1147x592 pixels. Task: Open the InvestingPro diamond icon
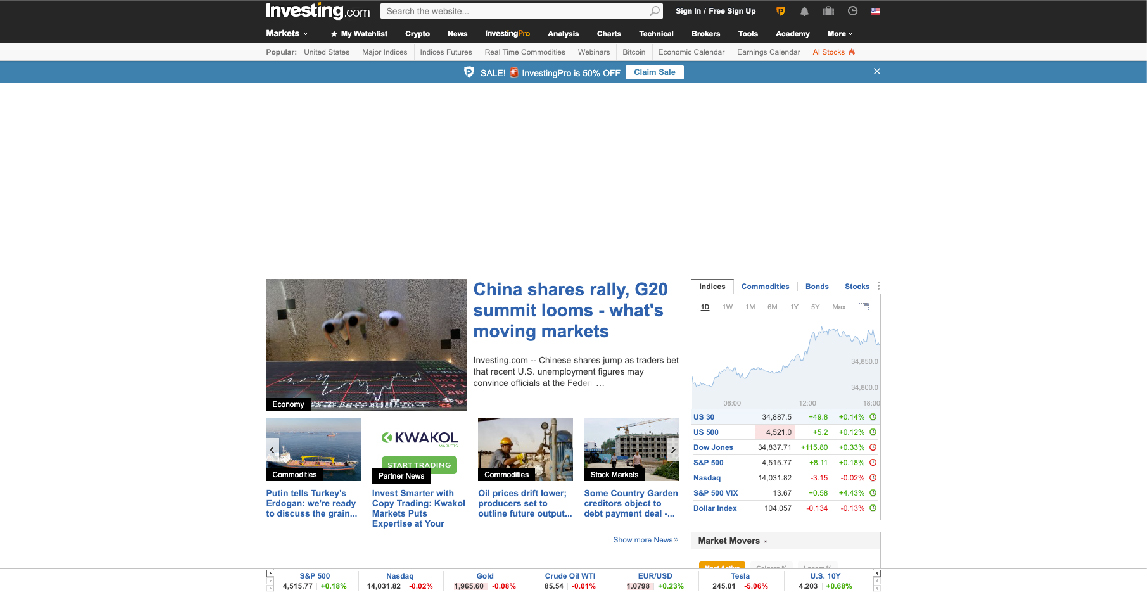click(x=781, y=11)
